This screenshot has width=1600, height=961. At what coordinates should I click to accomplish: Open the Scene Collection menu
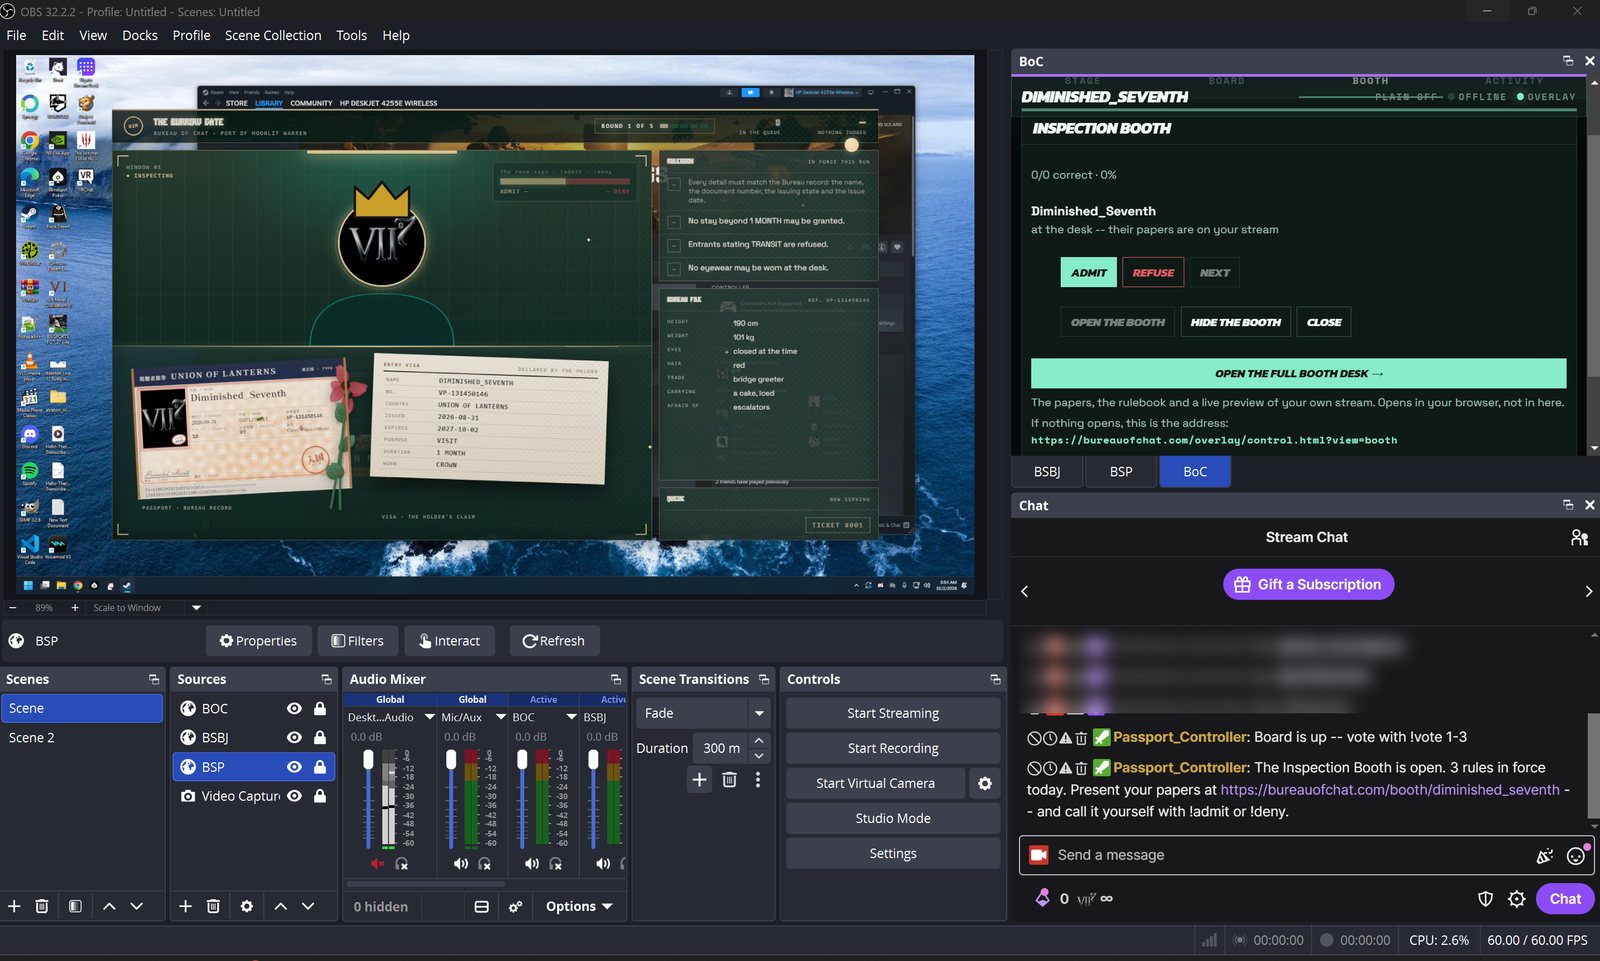[273, 35]
